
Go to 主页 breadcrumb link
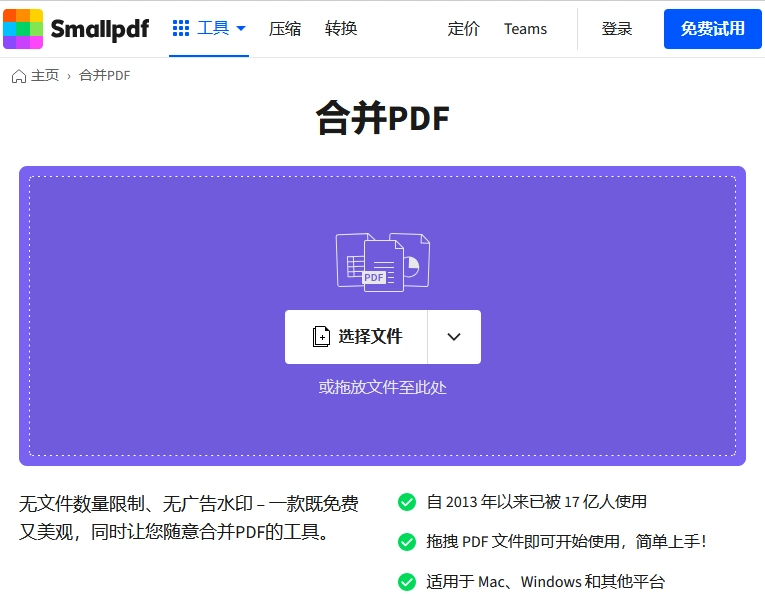(45, 76)
